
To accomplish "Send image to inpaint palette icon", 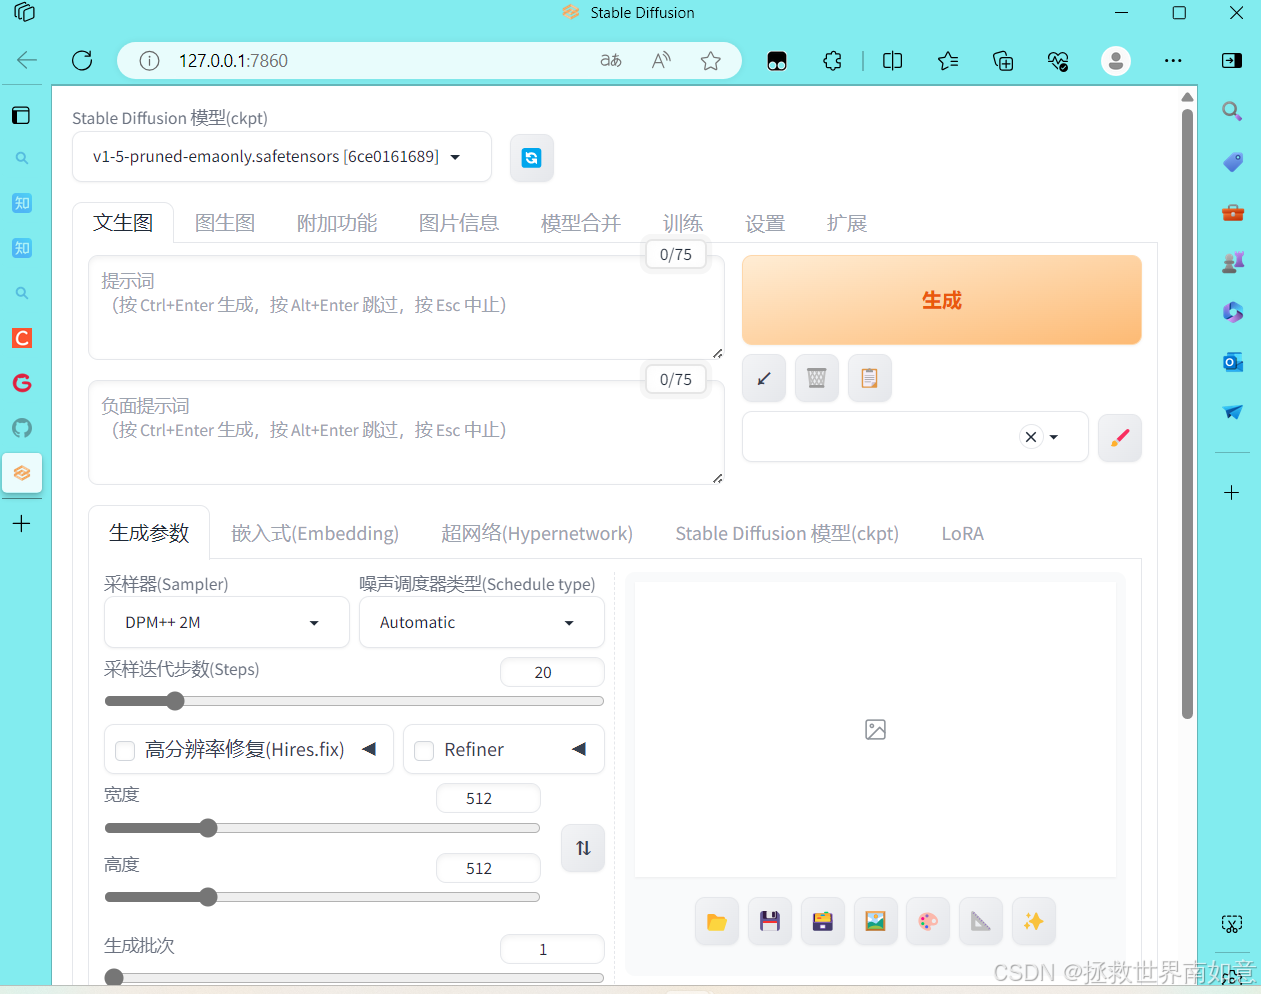I will (928, 921).
